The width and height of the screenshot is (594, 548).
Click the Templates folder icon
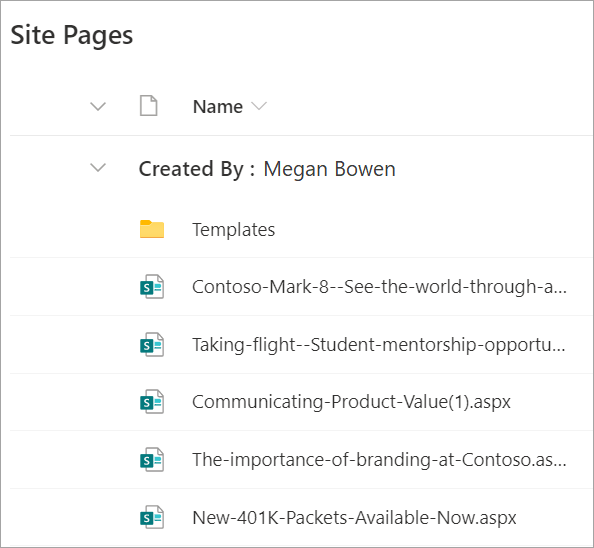(x=152, y=229)
